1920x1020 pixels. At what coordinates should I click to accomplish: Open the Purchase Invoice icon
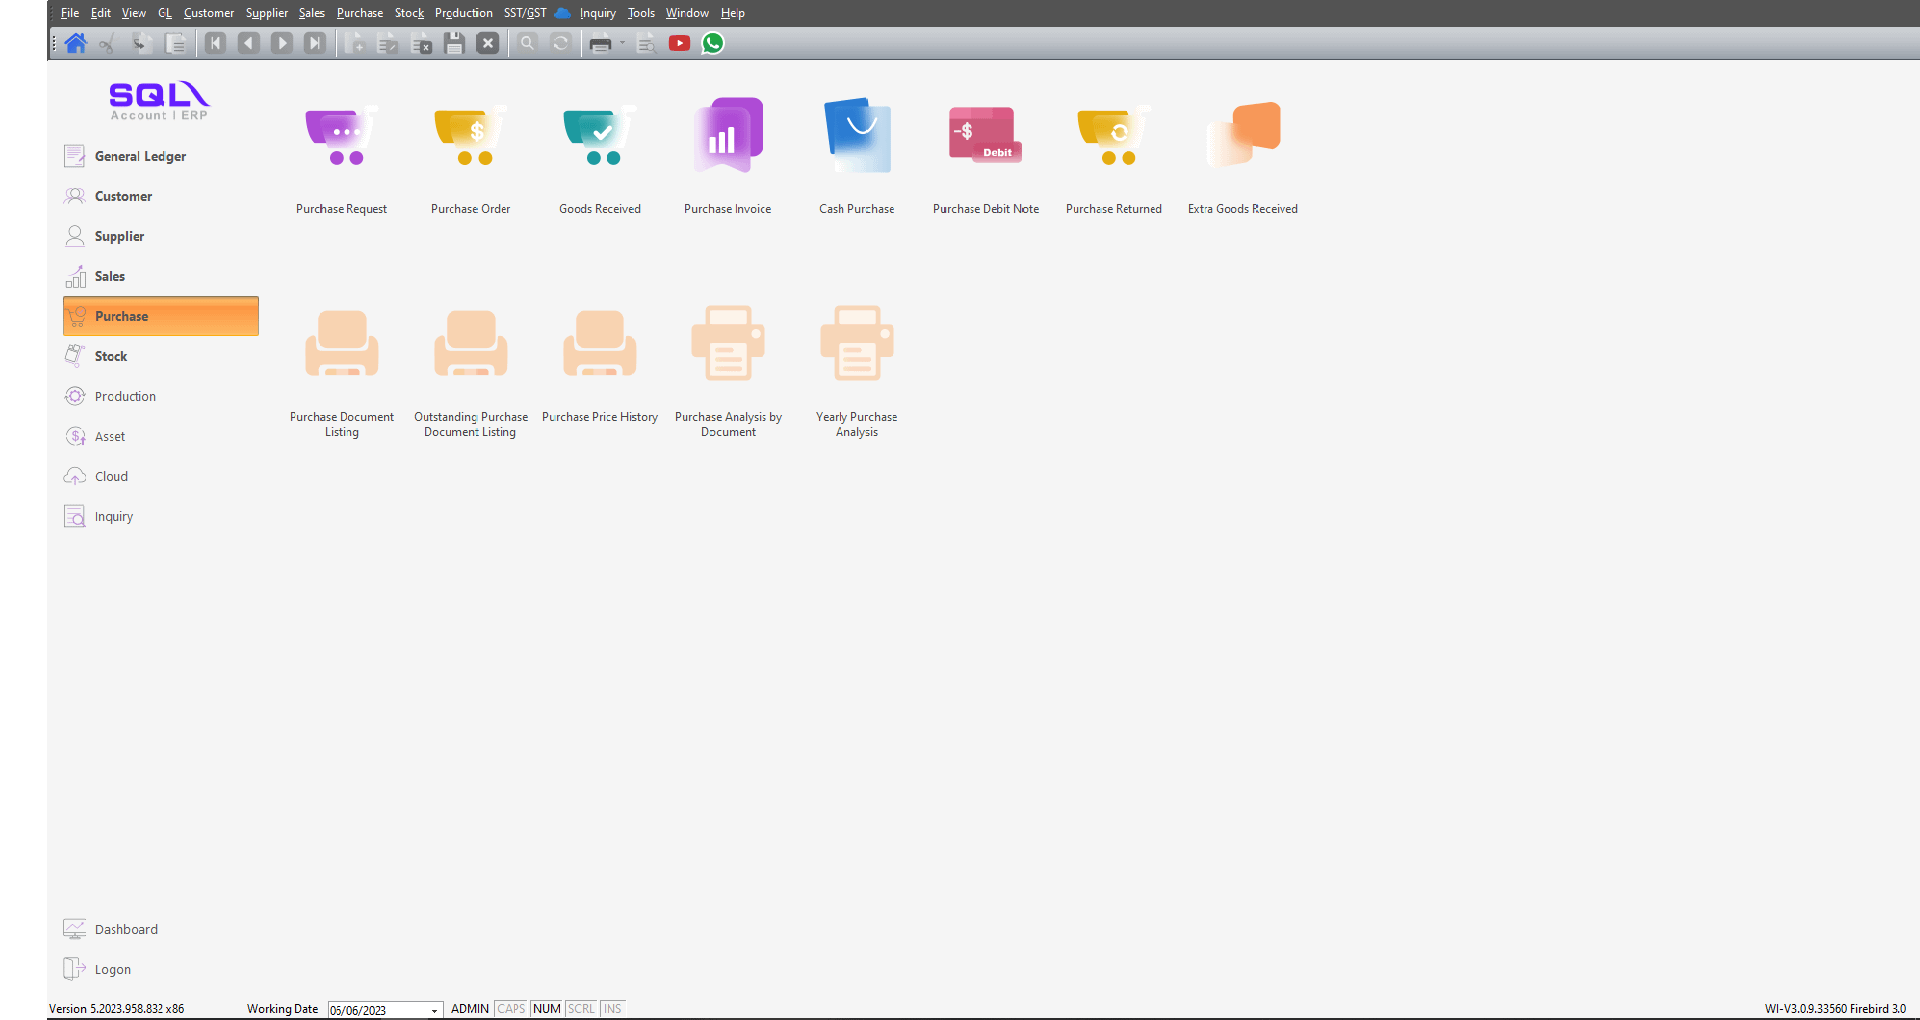(x=728, y=137)
